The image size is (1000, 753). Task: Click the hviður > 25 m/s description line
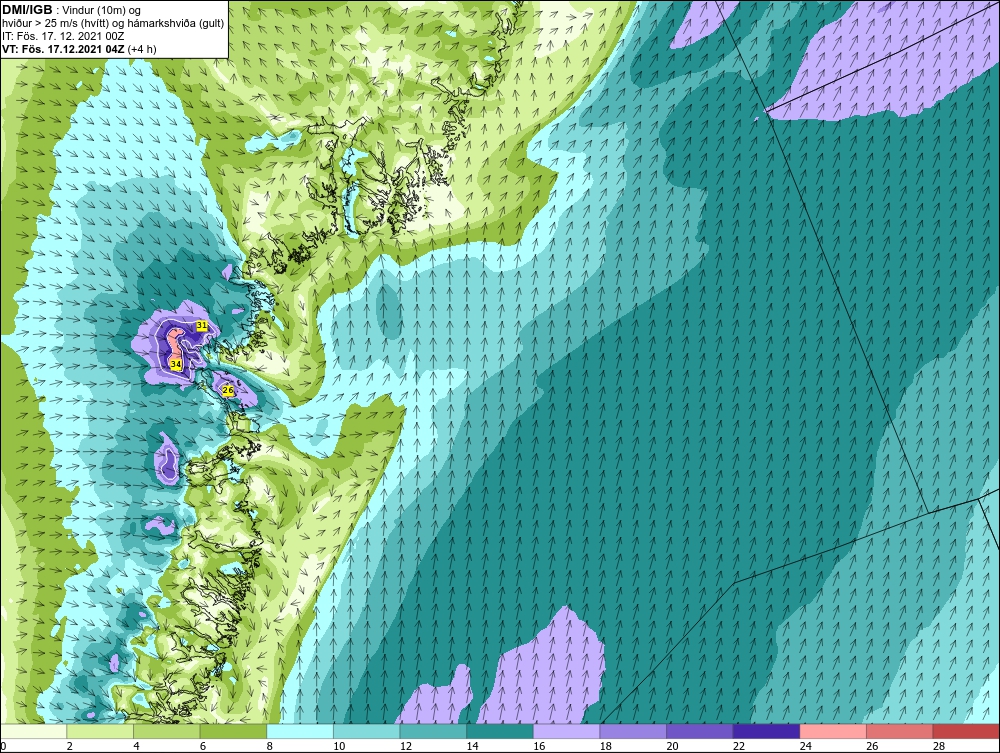coord(113,24)
